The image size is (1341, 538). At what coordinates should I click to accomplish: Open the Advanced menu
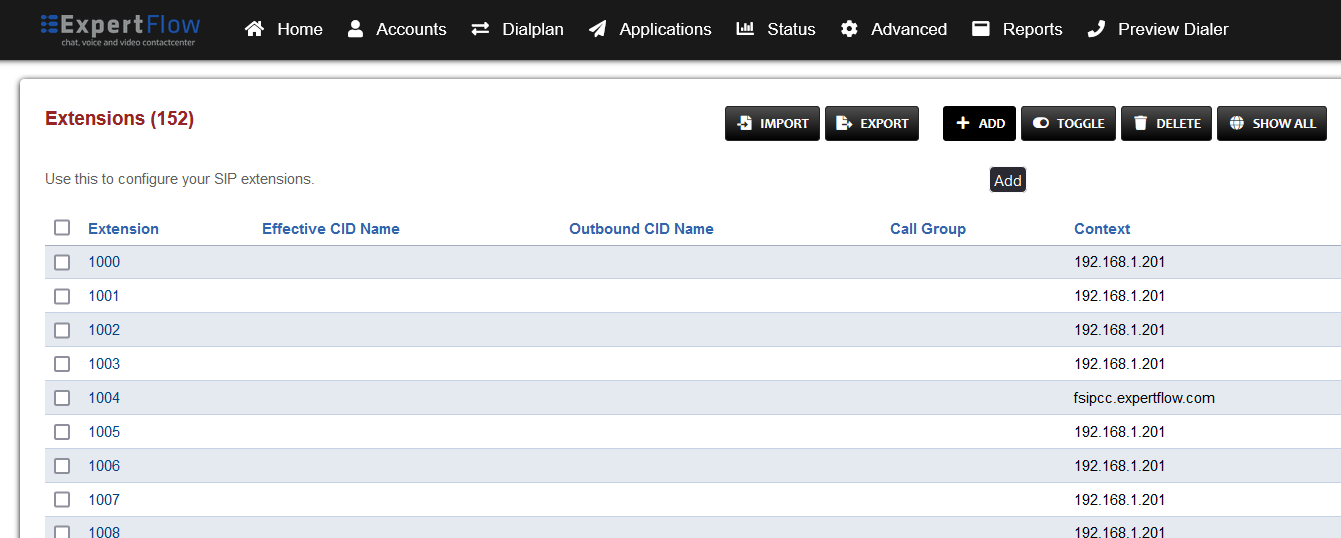(908, 29)
